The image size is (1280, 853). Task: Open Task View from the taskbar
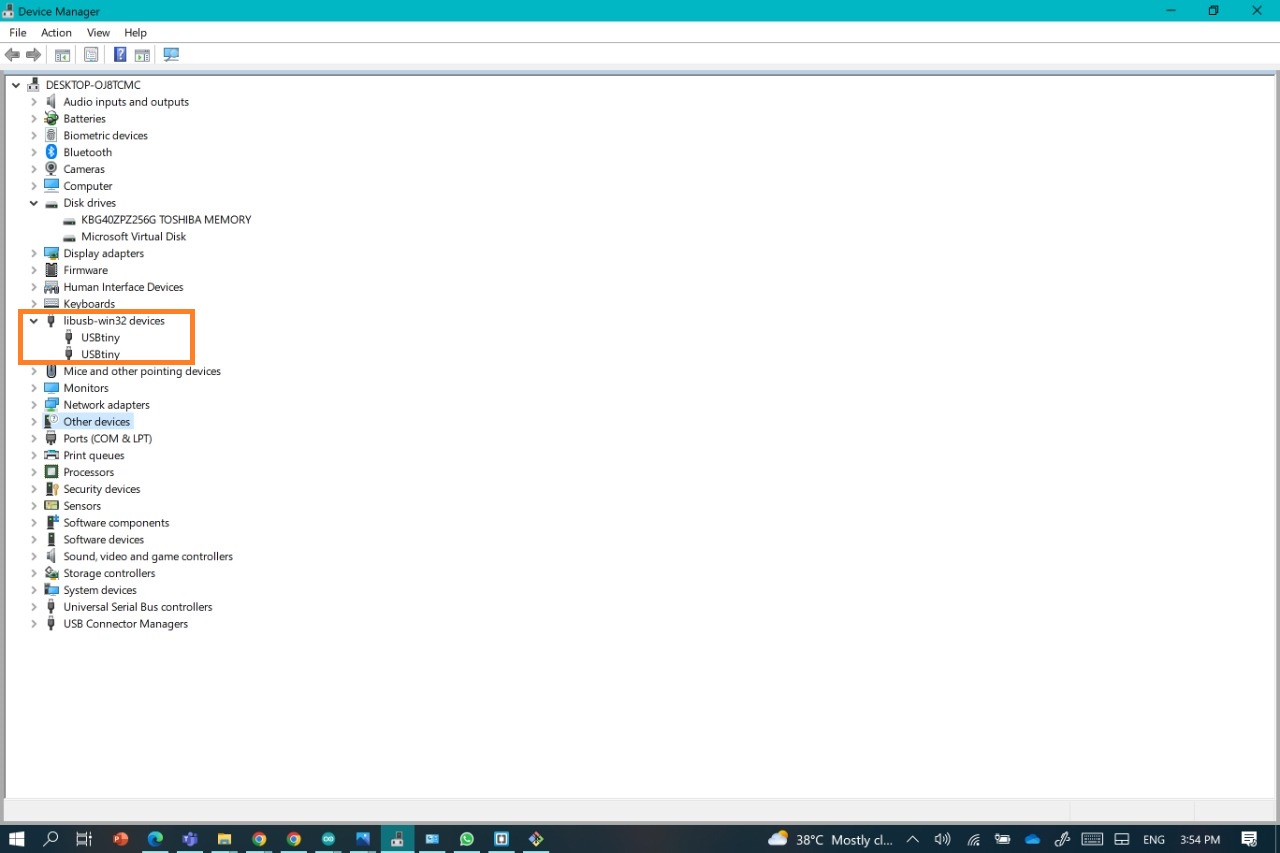84,839
